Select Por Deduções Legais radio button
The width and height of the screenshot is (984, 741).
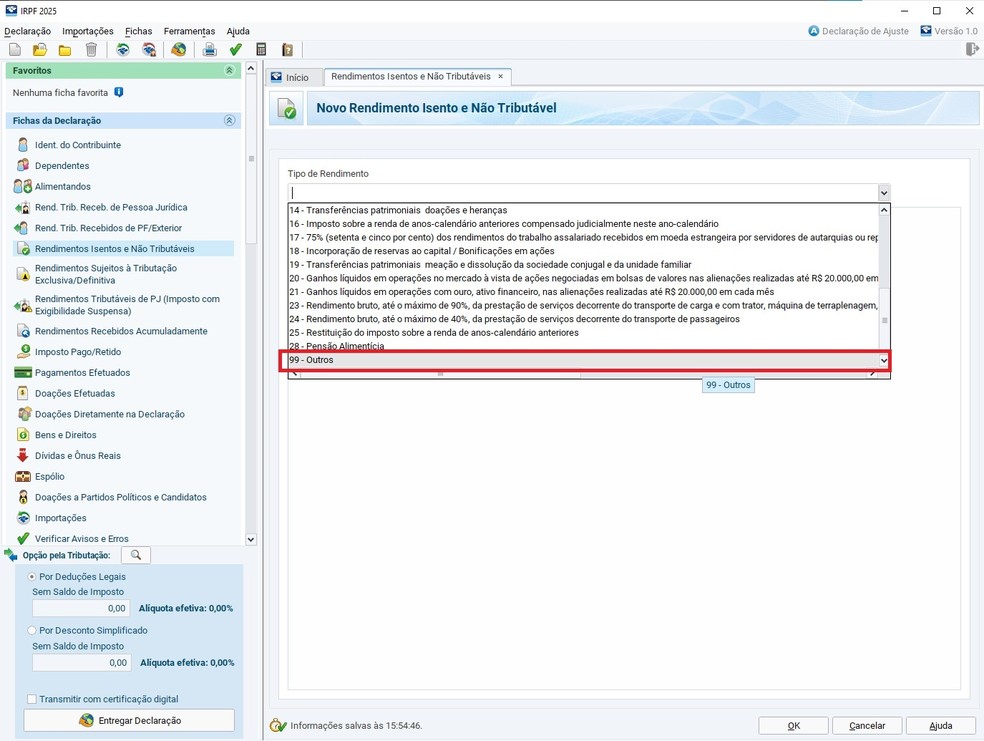tap(32, 577)
